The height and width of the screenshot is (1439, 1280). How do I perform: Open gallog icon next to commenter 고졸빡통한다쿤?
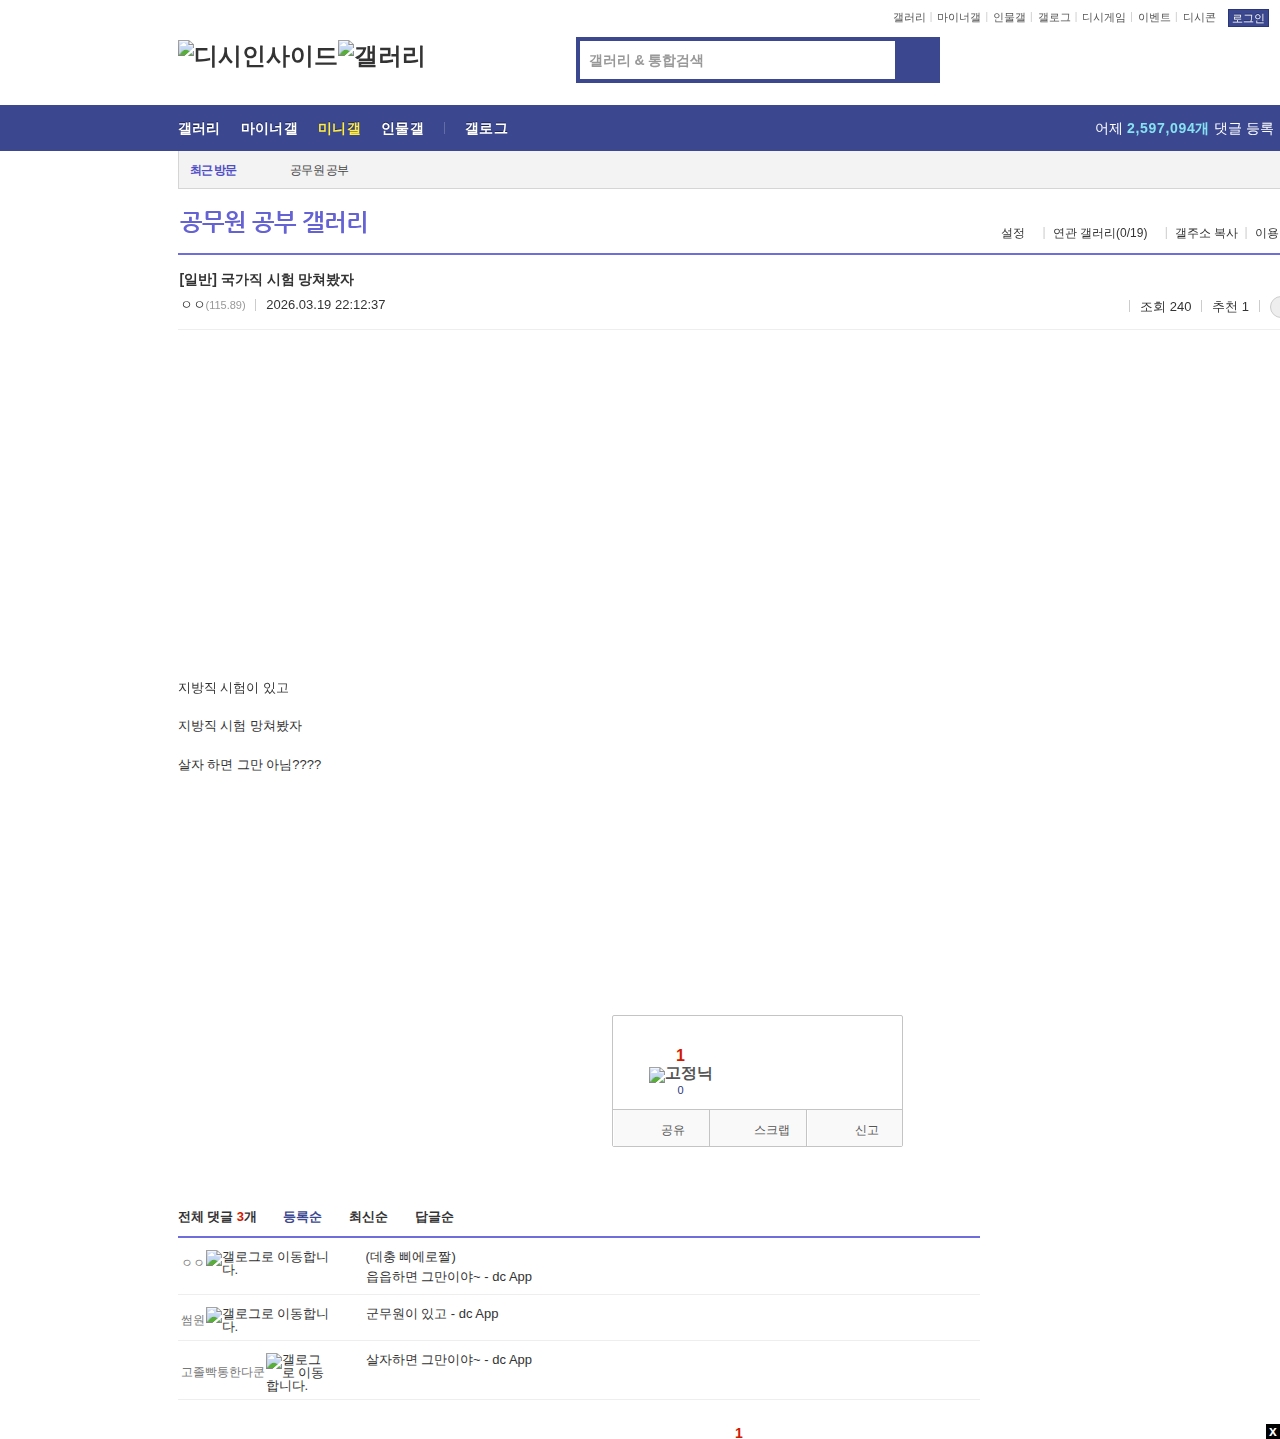[x=294, y=1373]
